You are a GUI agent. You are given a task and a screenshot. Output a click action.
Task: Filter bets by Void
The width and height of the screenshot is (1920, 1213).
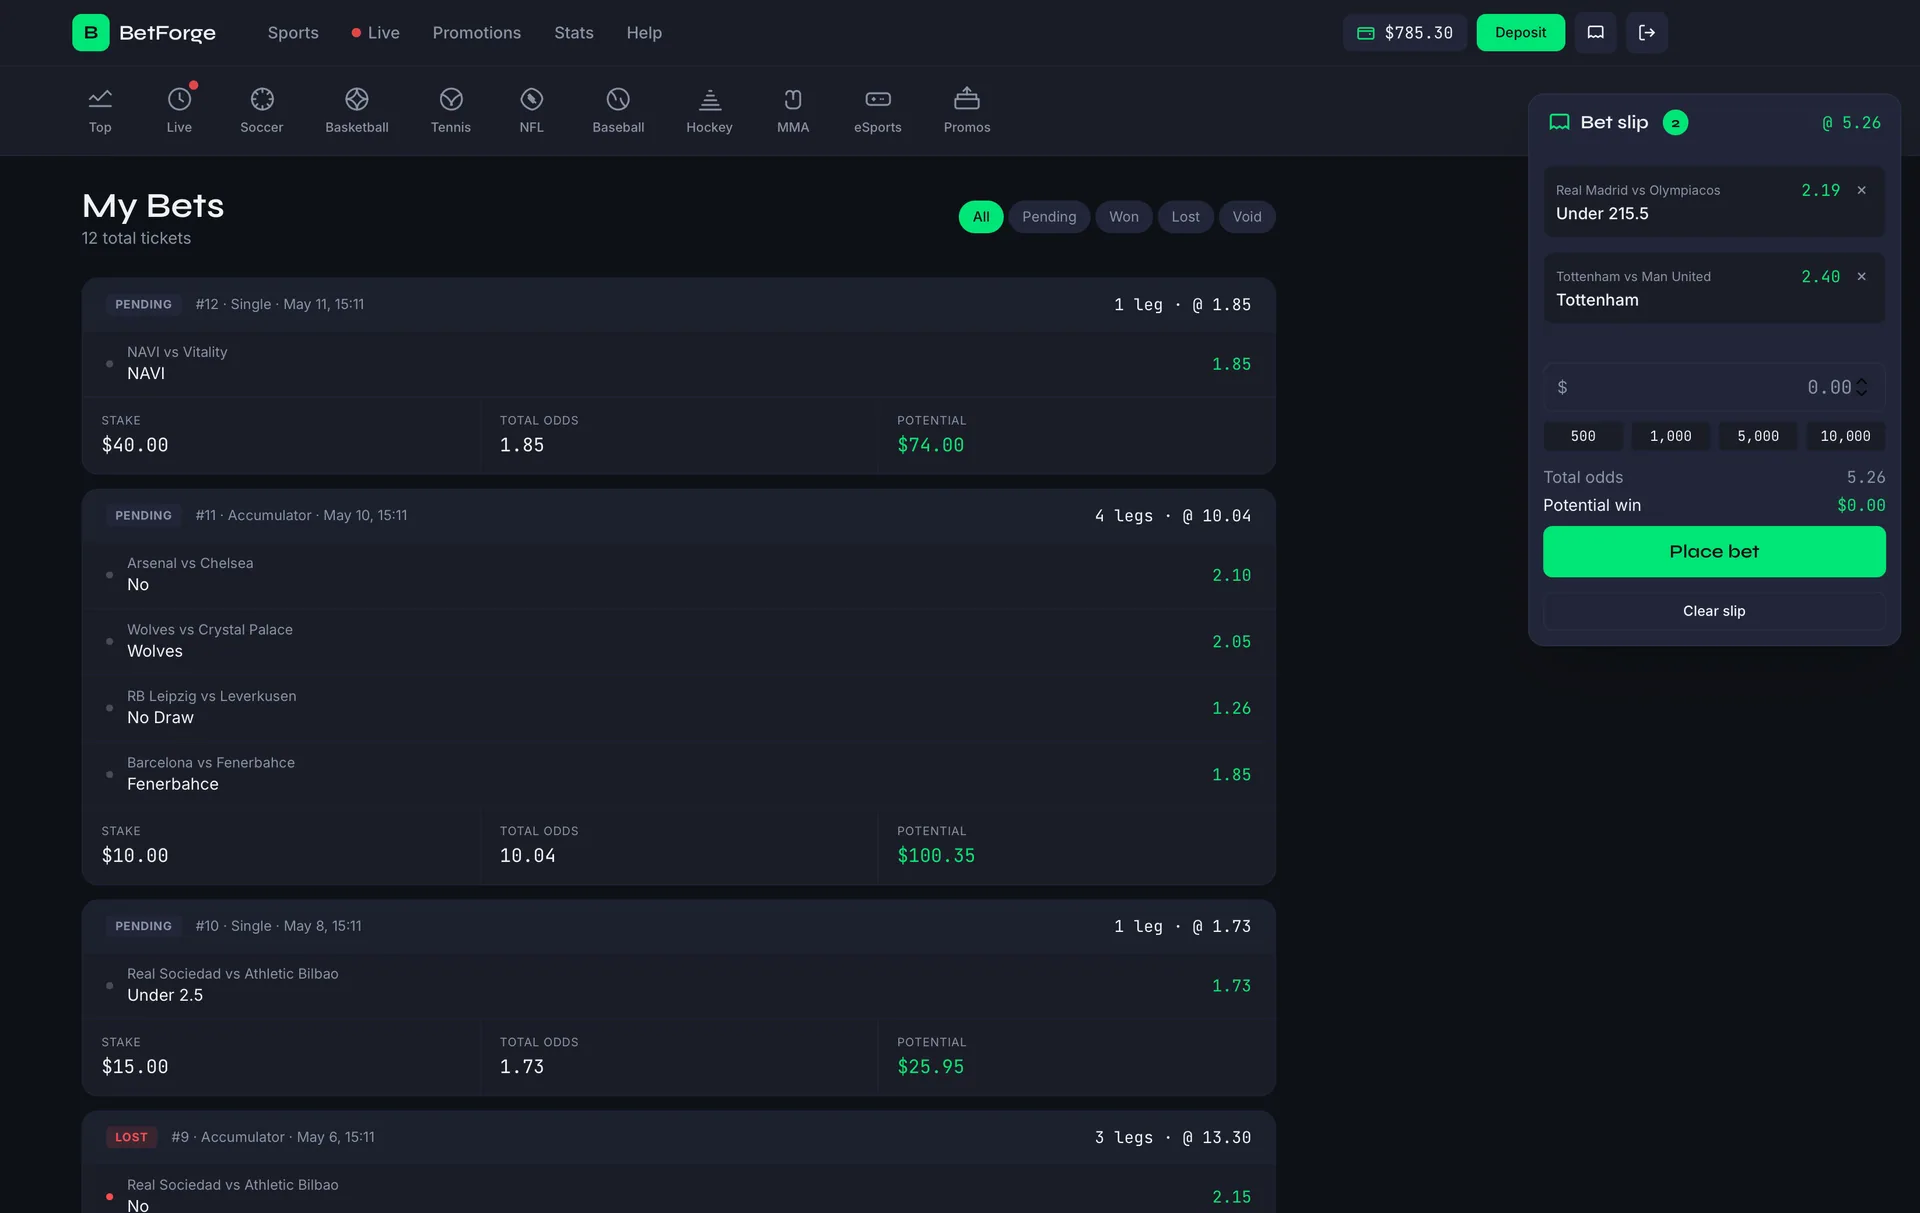point(1247,217)
